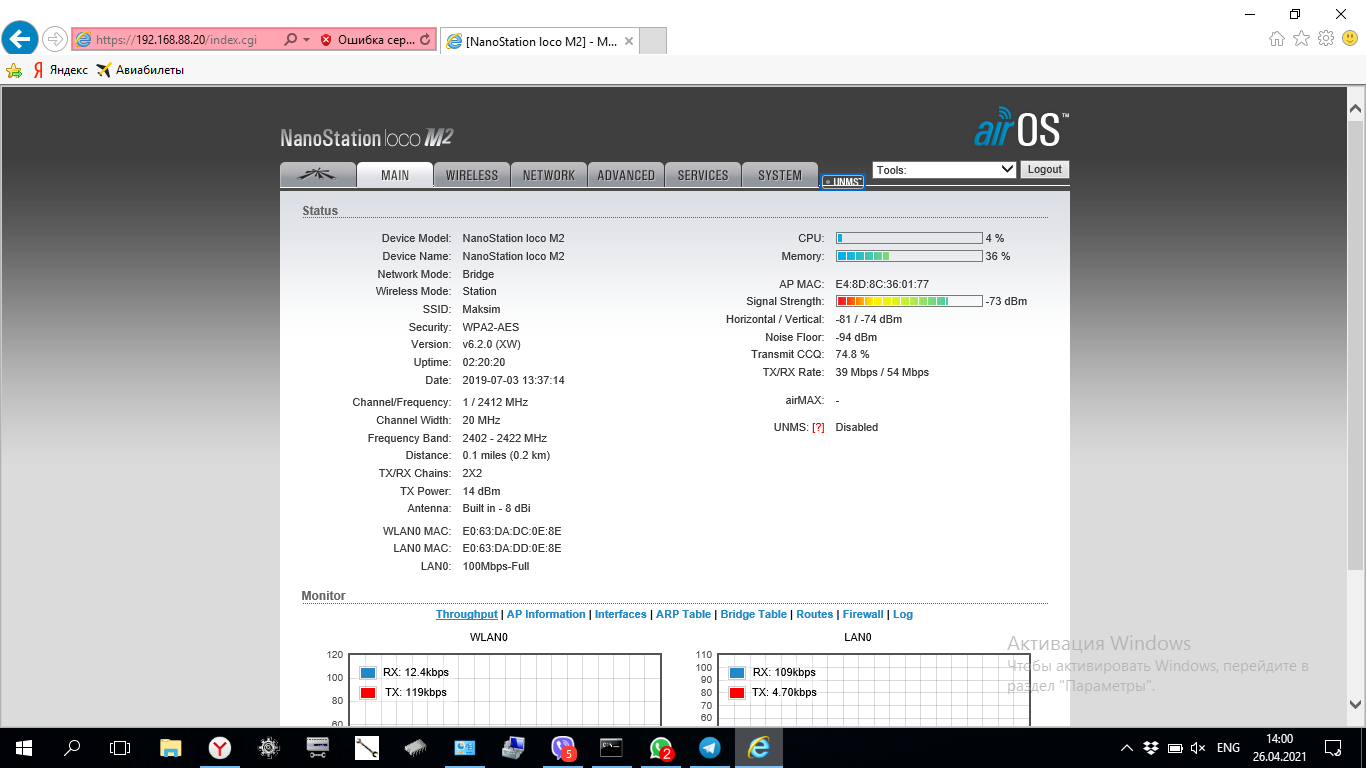Close the NanoStation loco M2 browser tab

coord(629,41)
